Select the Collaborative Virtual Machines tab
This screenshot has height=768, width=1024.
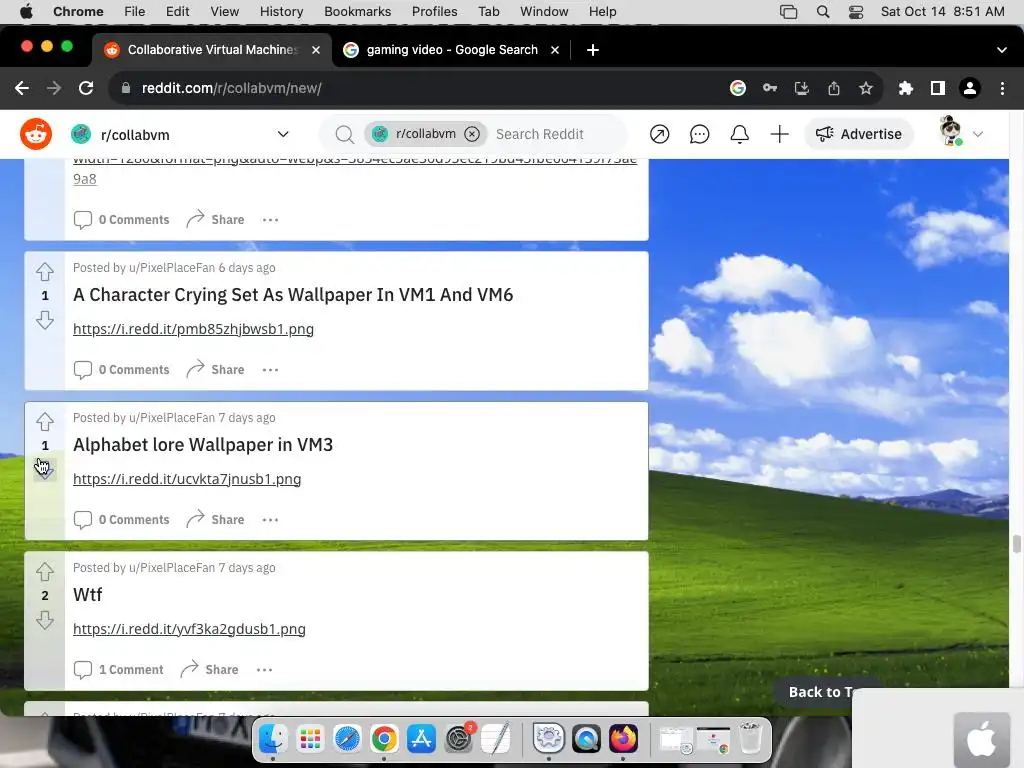click(212, 50)
